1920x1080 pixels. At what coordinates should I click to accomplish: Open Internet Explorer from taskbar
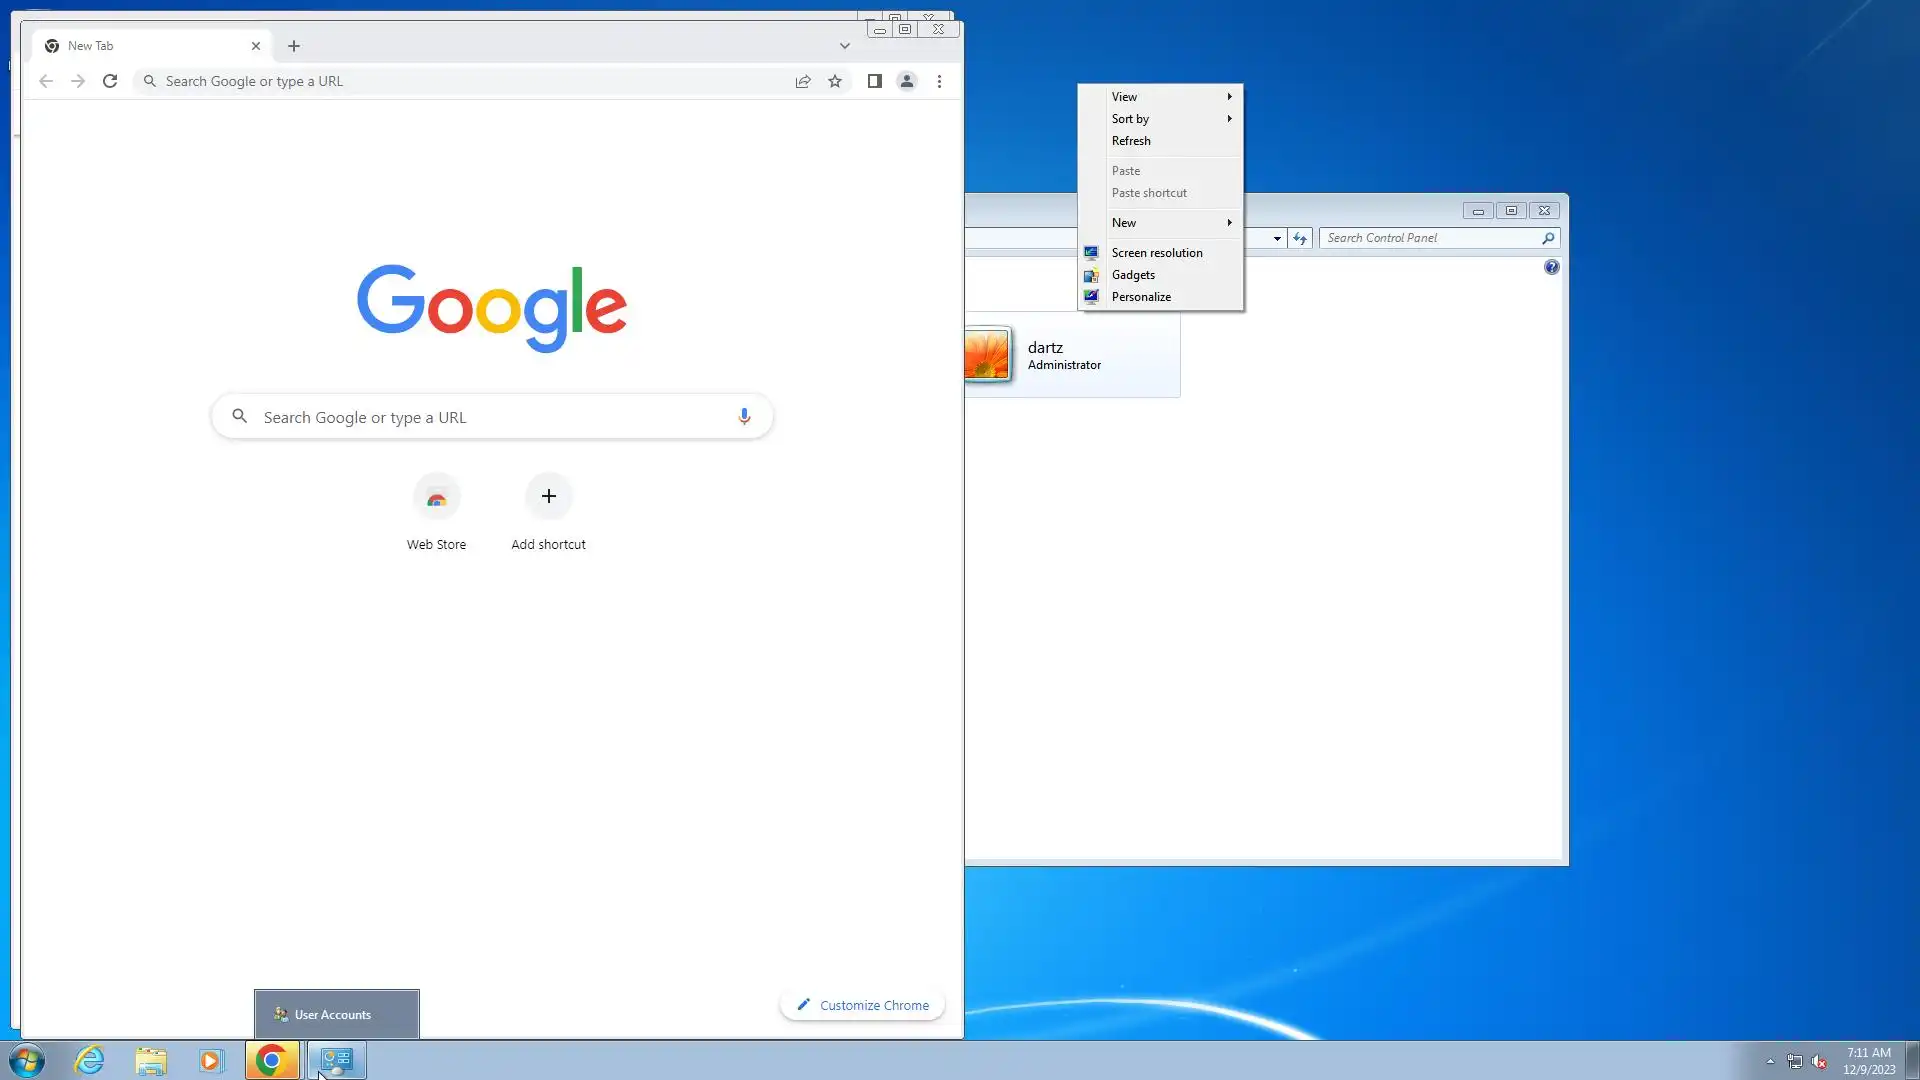point(89,1060)
